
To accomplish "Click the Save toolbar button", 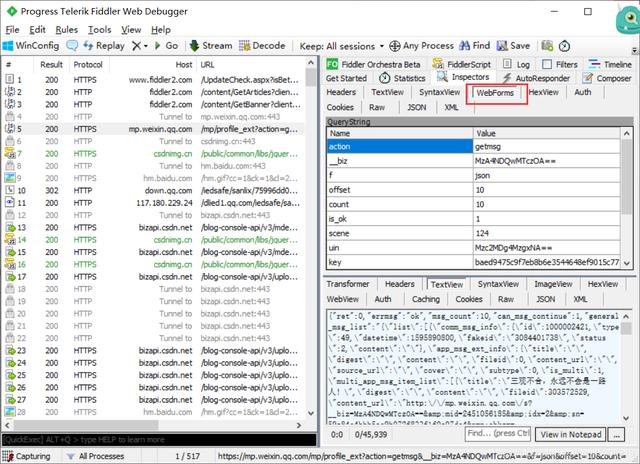I will coord(513,46).
